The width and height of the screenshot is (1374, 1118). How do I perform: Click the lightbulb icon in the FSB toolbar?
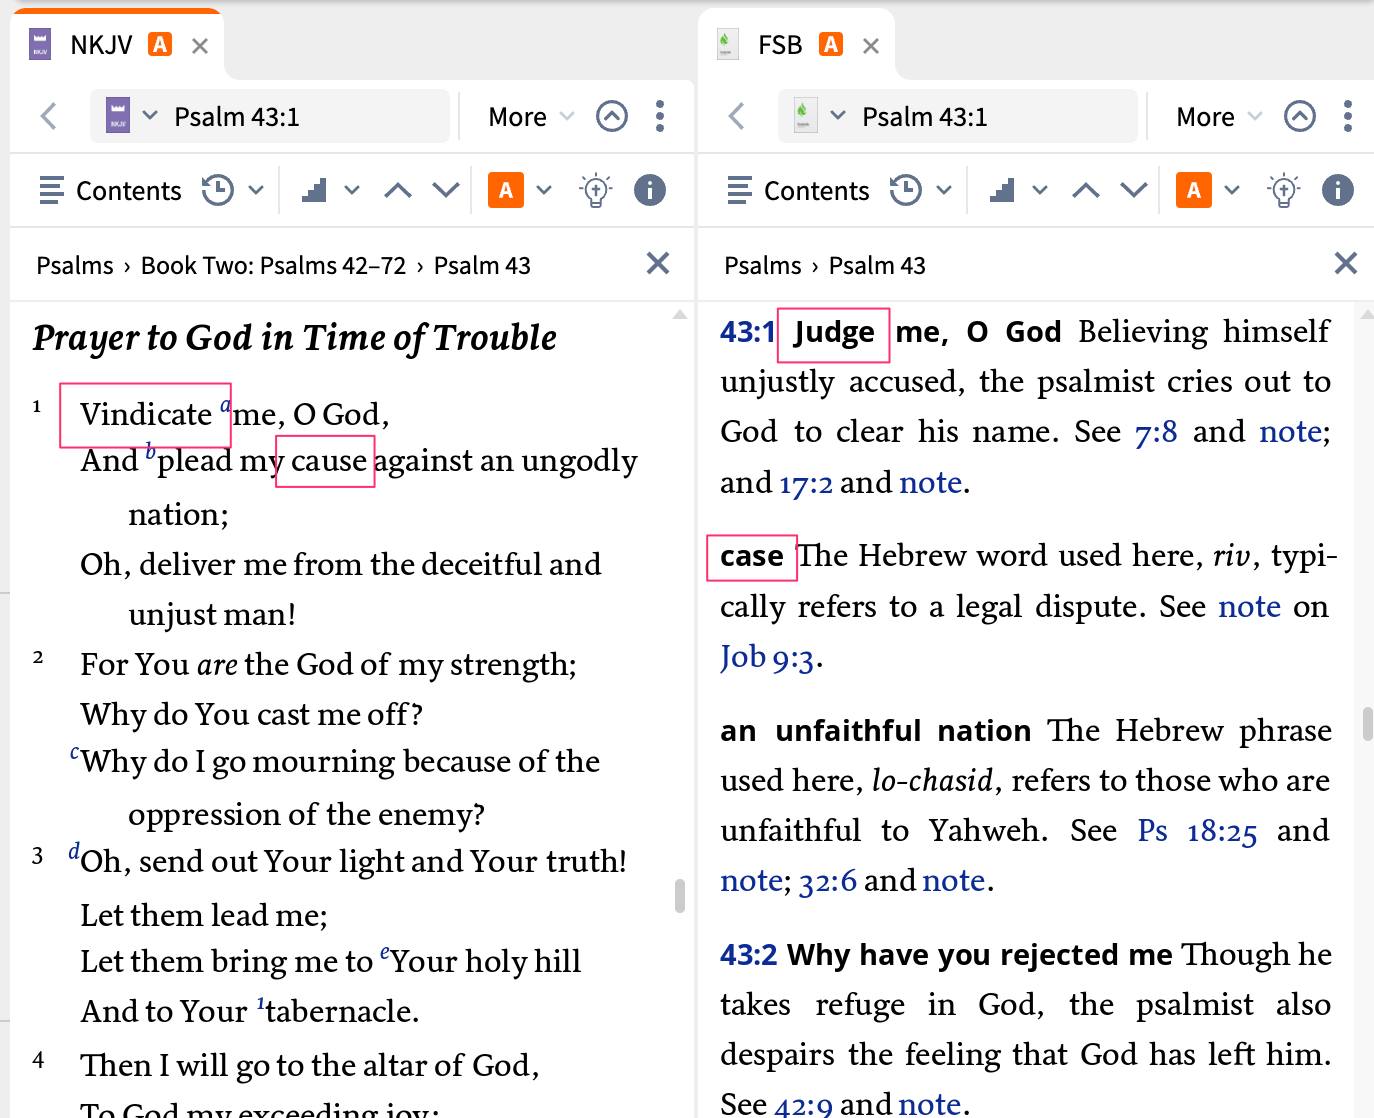point(1284,190)
